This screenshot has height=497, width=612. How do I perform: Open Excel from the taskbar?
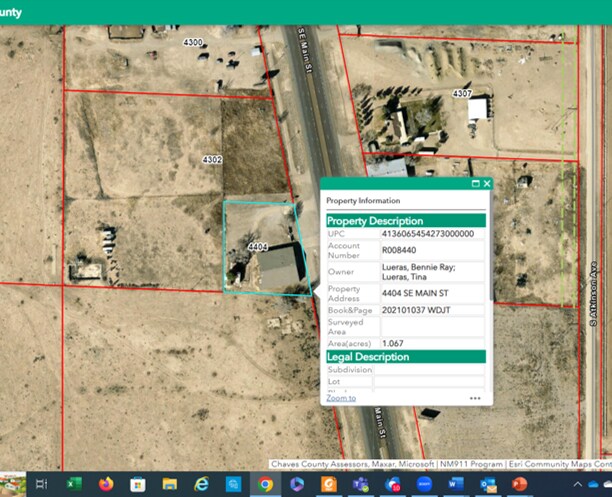click(73, 484)
